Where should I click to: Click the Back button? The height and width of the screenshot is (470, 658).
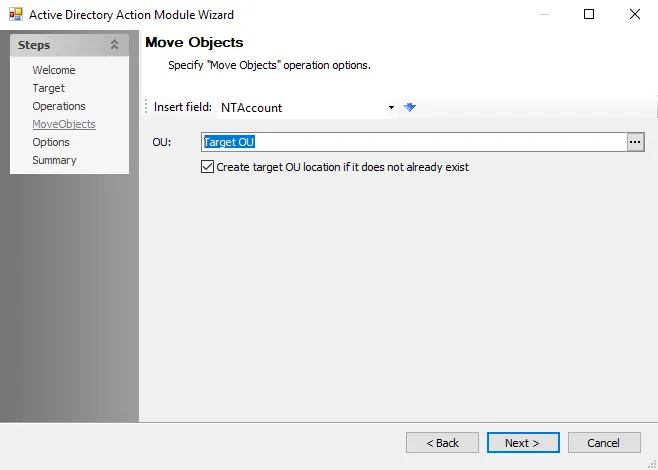(x=442, y=443)
